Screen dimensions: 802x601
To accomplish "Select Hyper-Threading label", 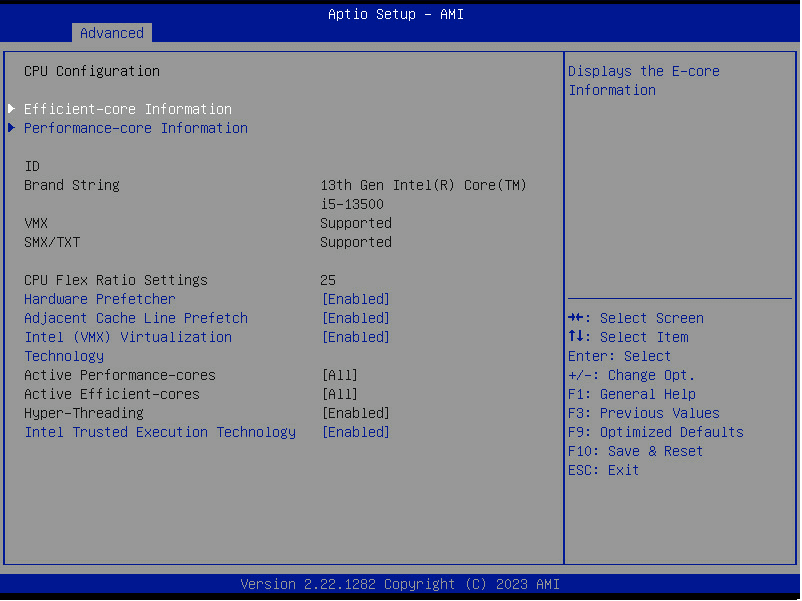I will coord(84,413).
